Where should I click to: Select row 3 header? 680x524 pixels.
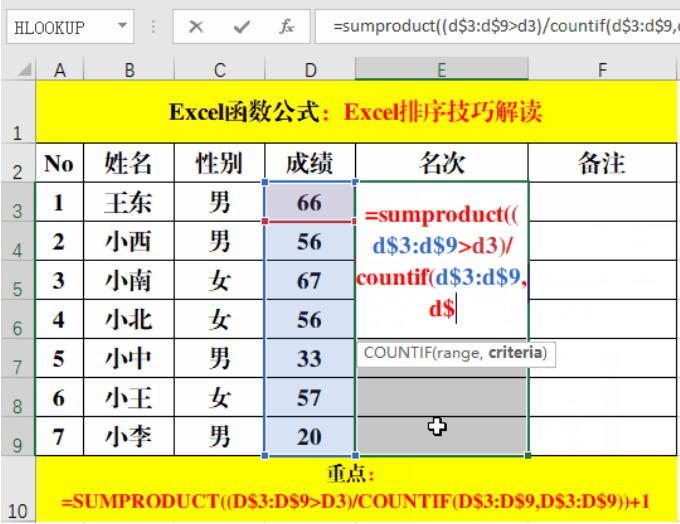[x=17, y=202]
